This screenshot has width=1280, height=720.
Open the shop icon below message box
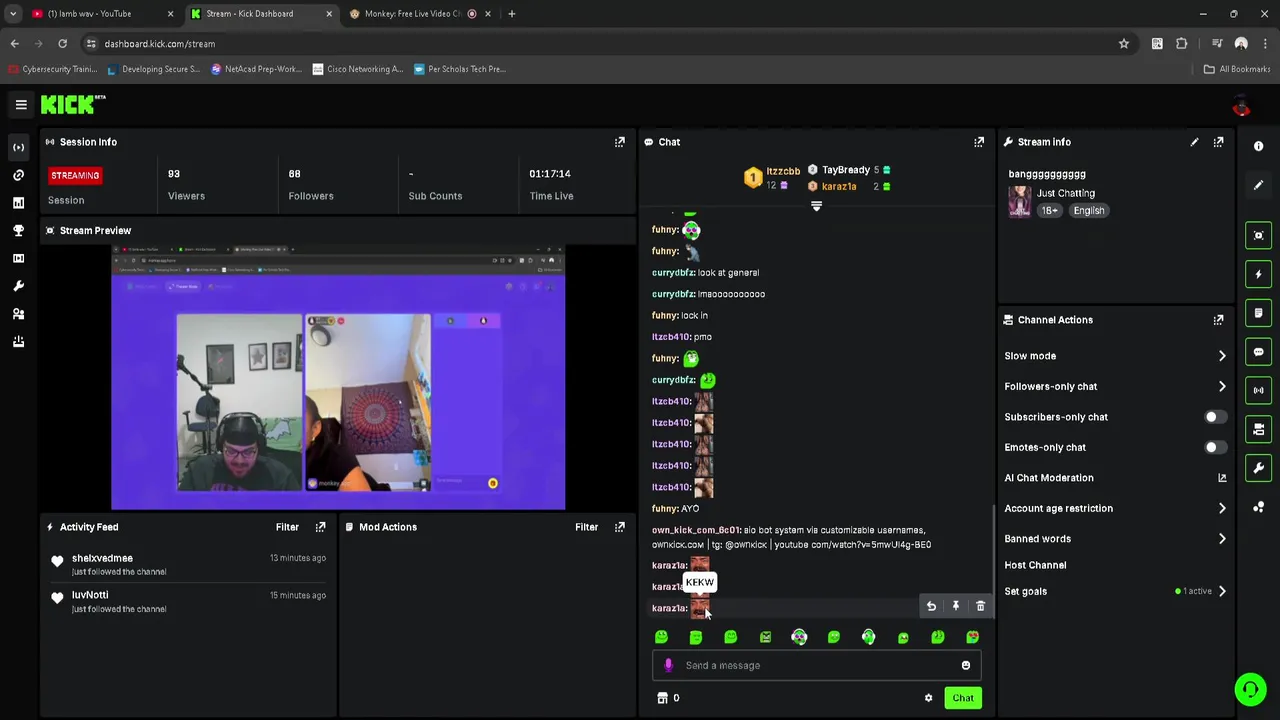pyautogui.click(x=662, y=698)
